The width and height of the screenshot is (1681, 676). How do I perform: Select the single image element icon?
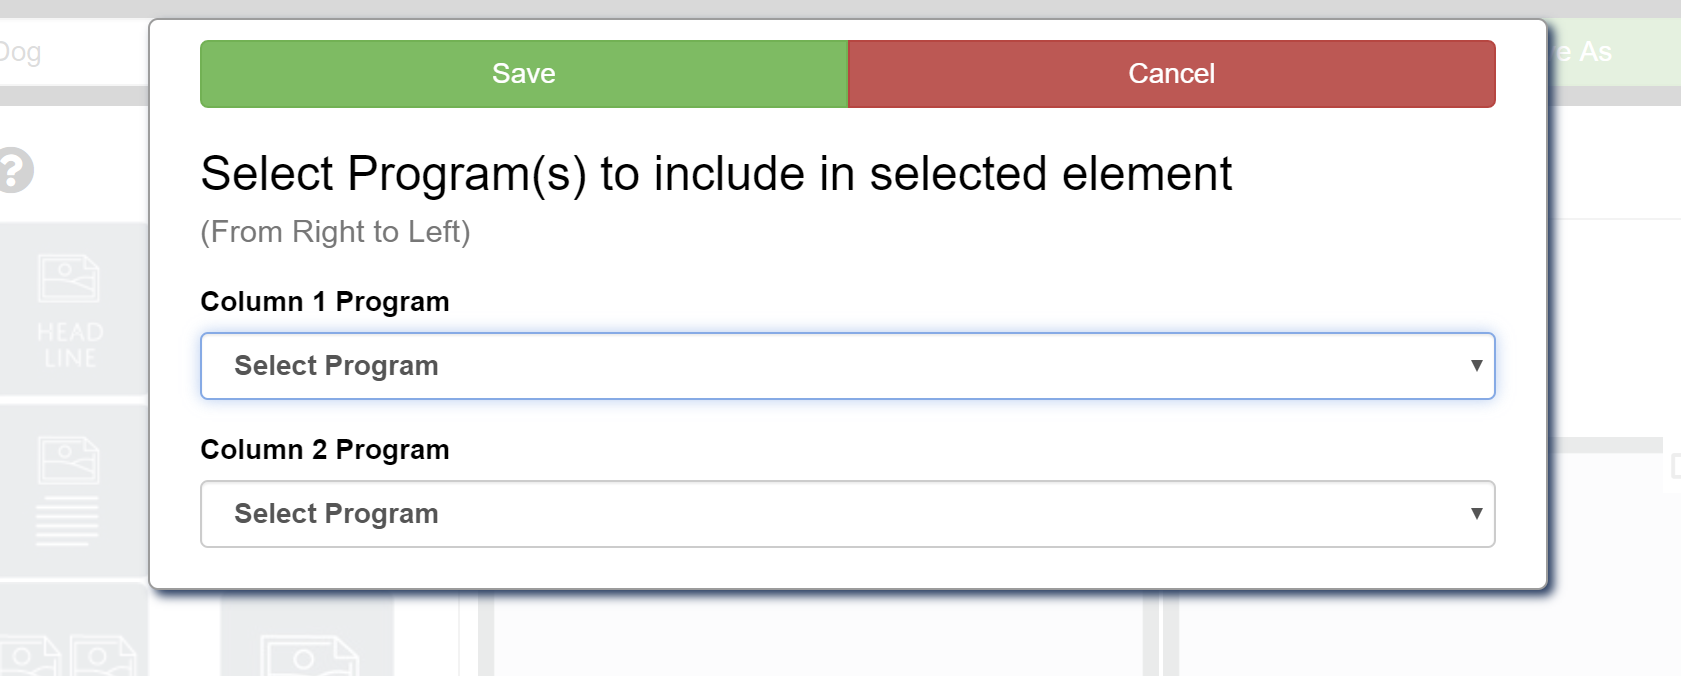(x=308, y=655)
